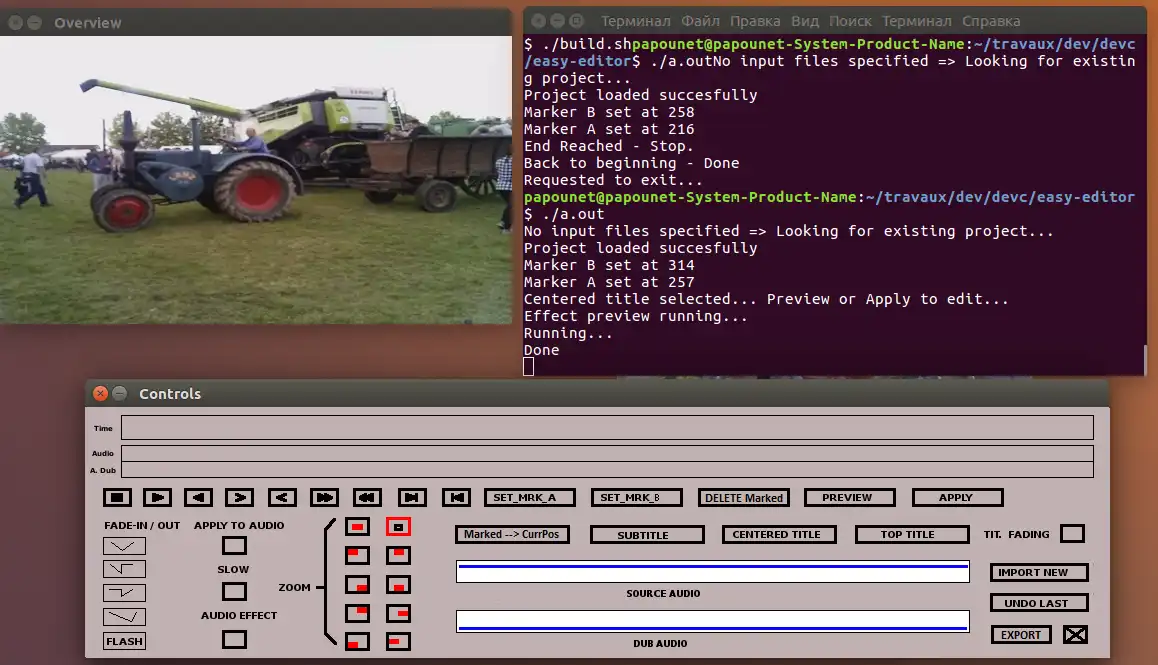Toggle the AUDIO EFFECT checkbox
Image resolution: width=1158 pixels, height=665 pixels.
pyautogui.click(x=234, y=639)
